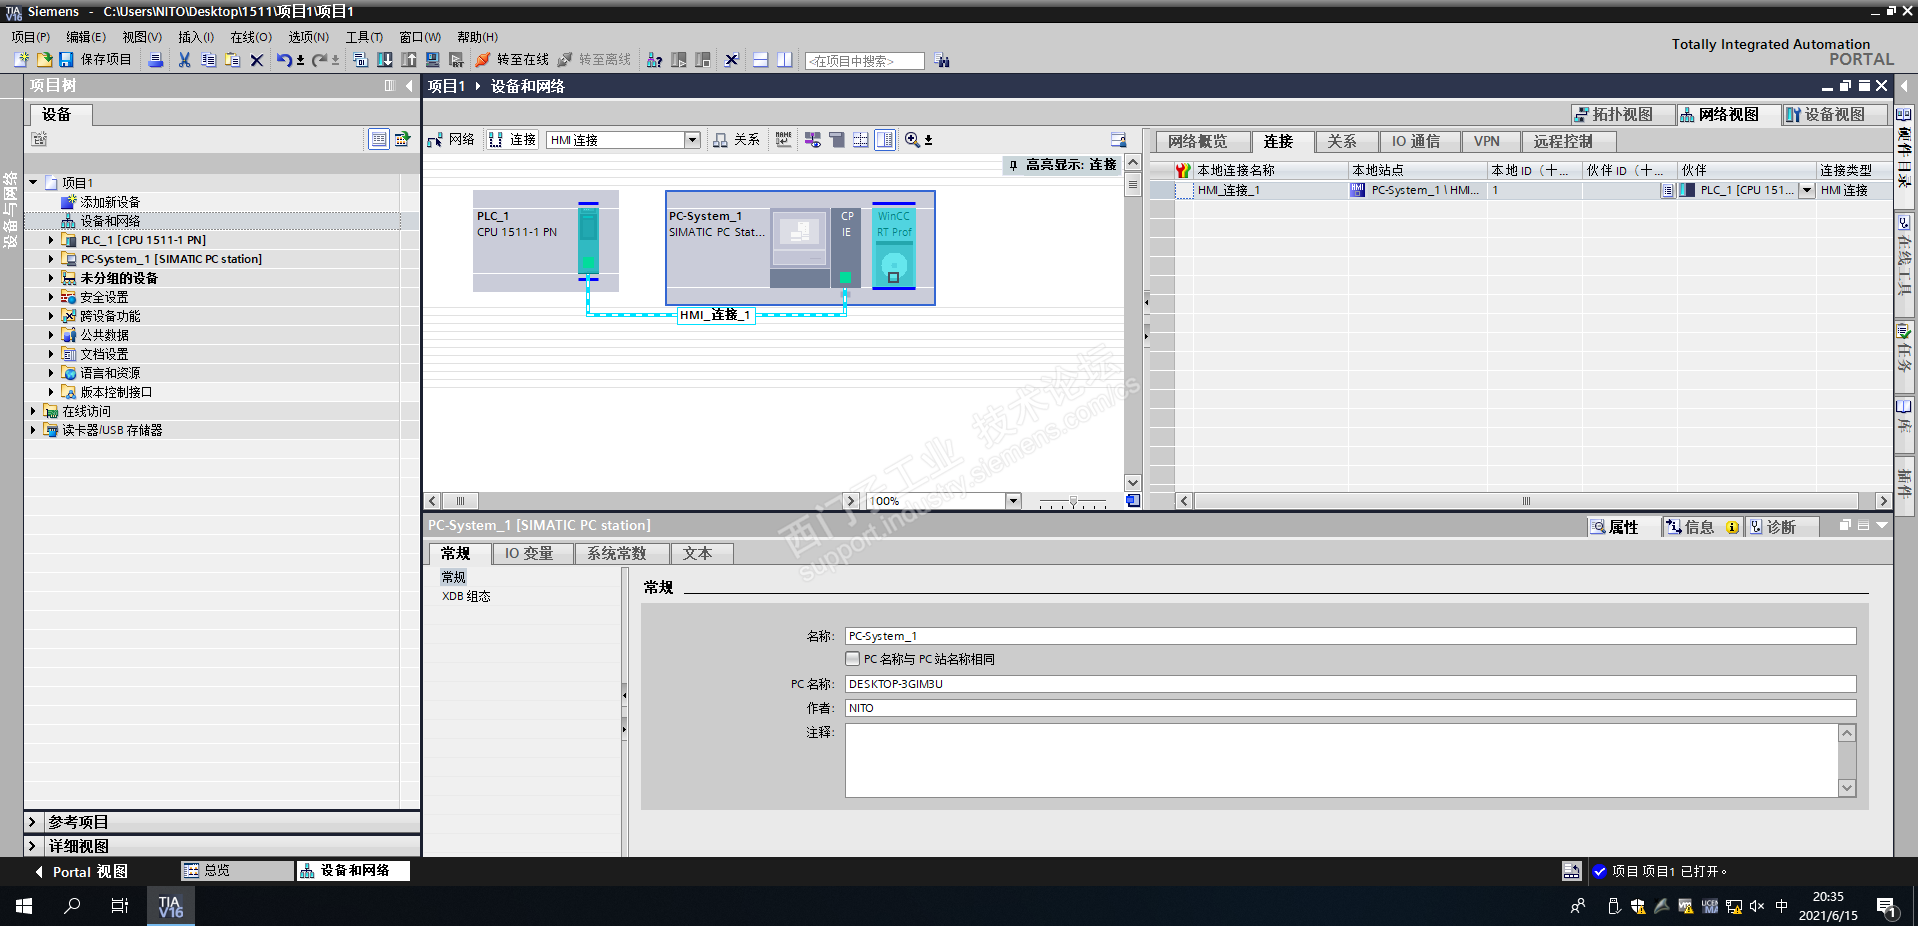Open the 在线(O) menu

tap(251, 37)
